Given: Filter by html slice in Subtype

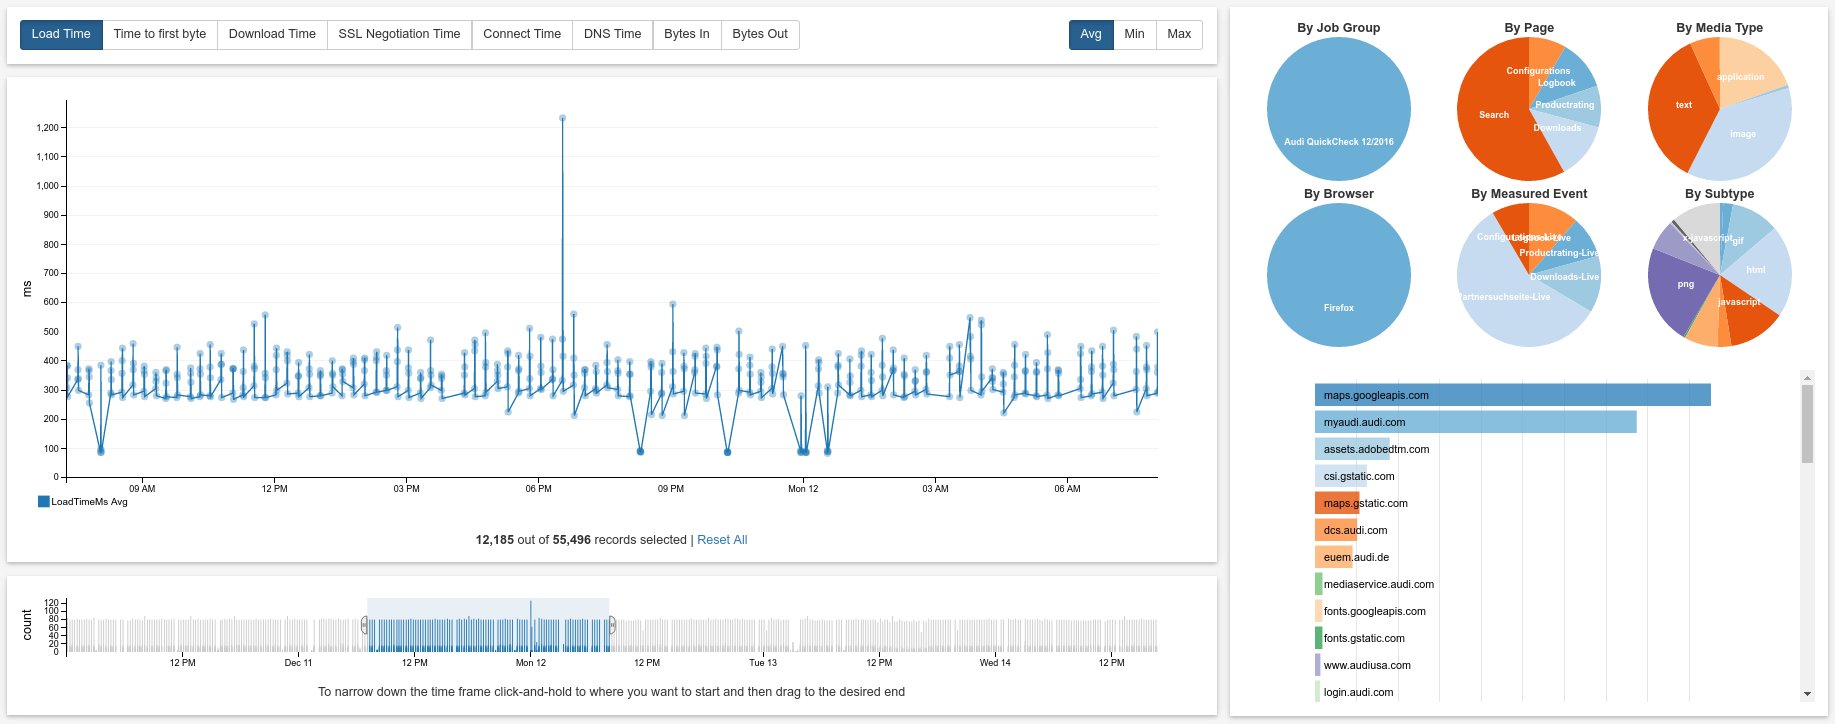Looking at the screenshot, I should (1758, 270).
